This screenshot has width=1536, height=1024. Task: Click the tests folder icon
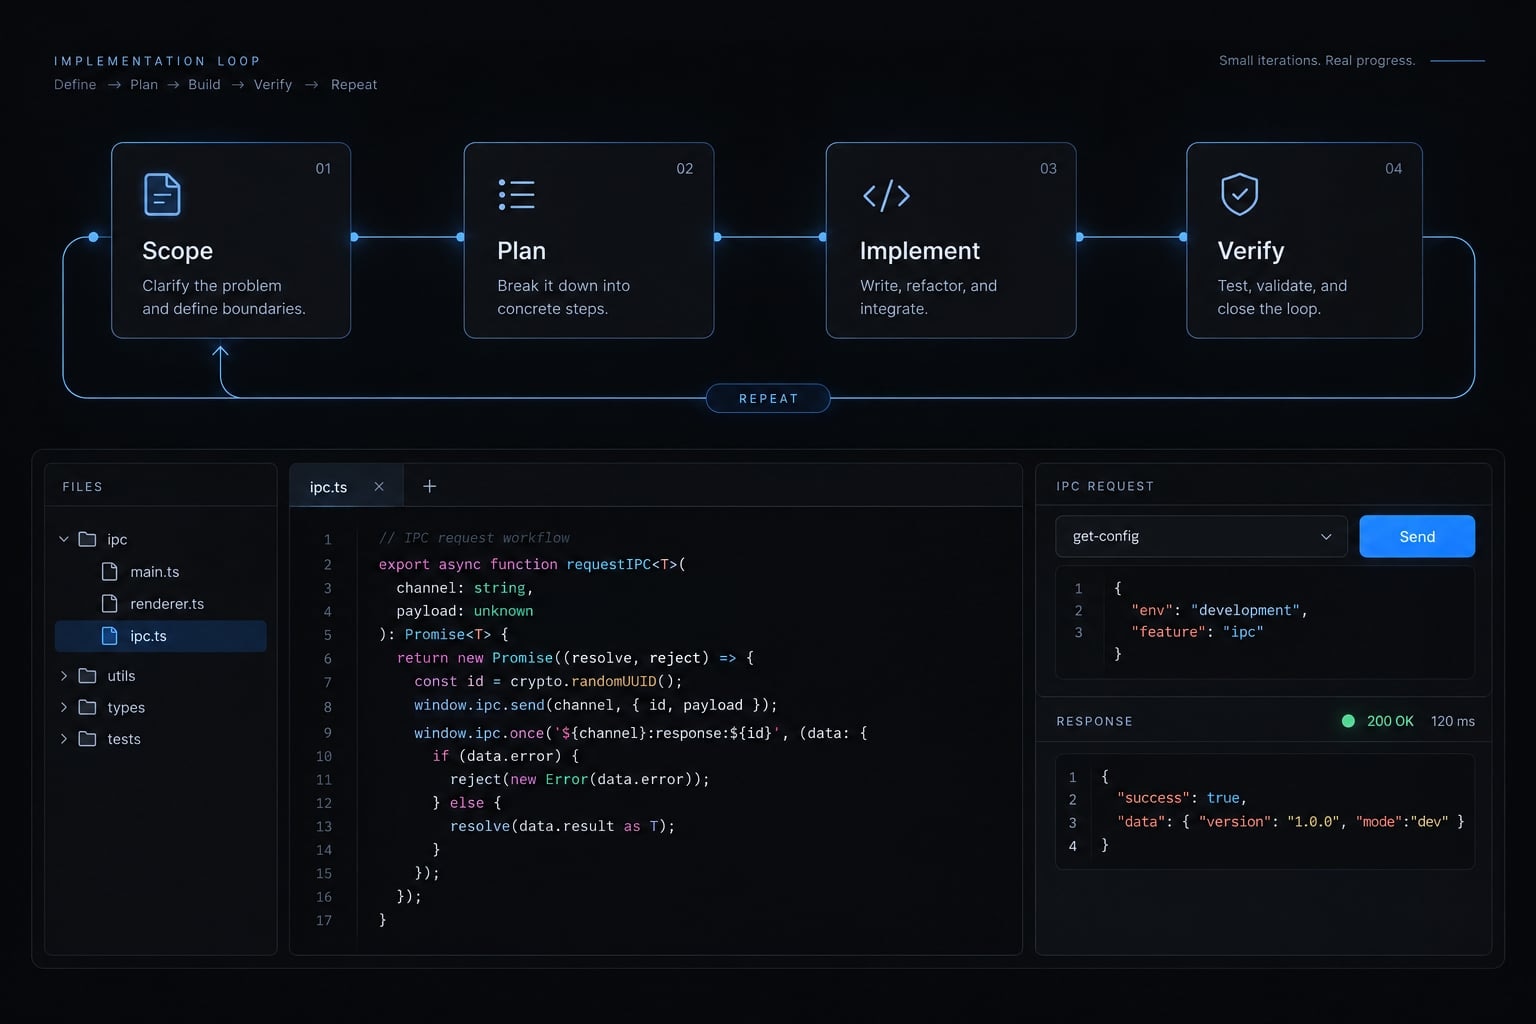coord(88,739)
